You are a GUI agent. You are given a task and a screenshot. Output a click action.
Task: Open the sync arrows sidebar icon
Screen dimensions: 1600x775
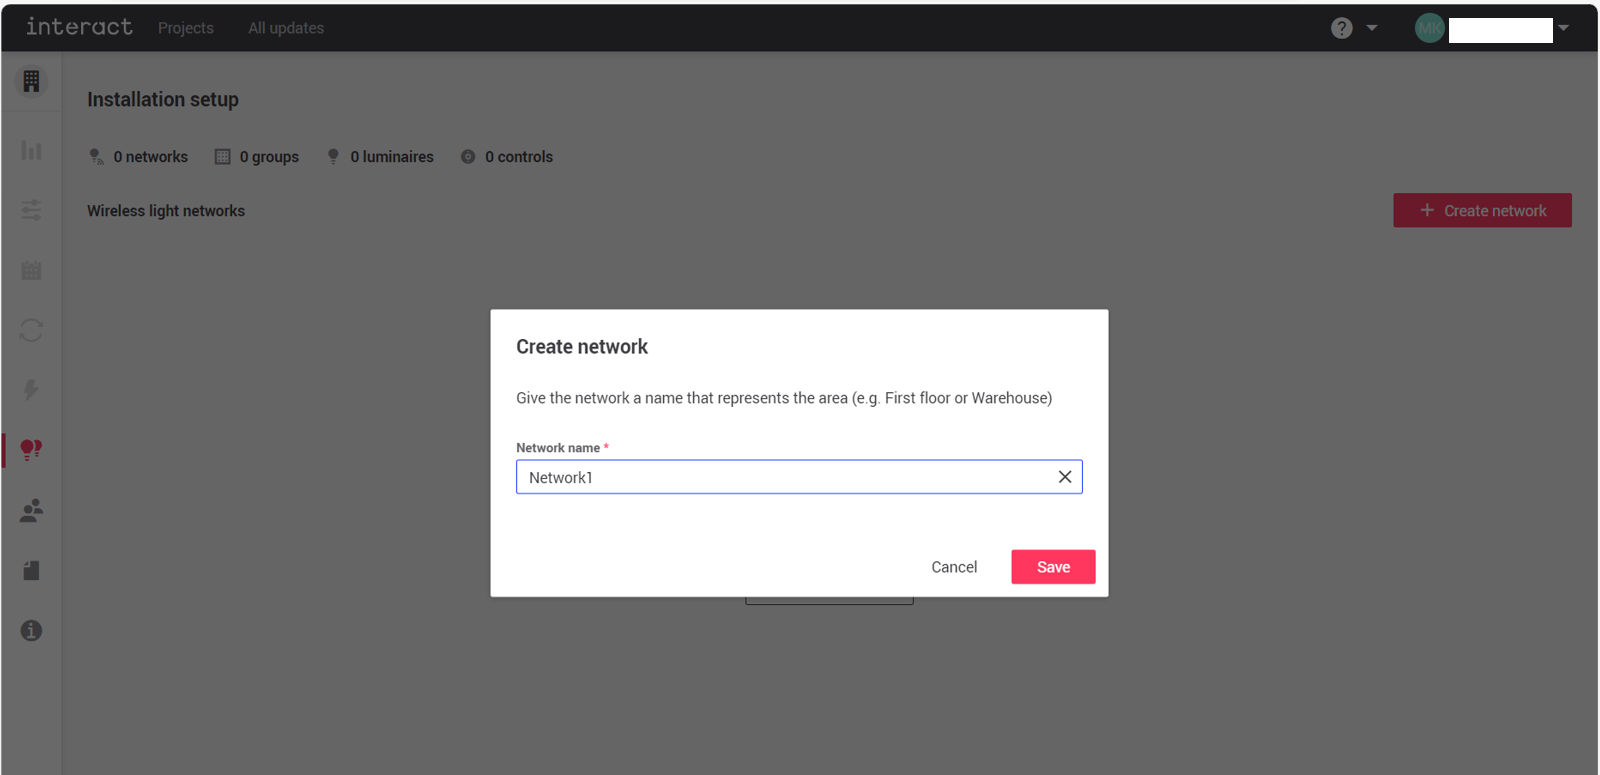coord(31,330)
